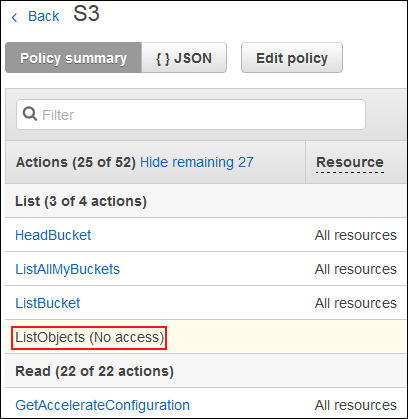Image resolution: width=408 pixels, height=419 pixels.
Task: Select the ListObjects (No access) row text
Action: (89, 337)
